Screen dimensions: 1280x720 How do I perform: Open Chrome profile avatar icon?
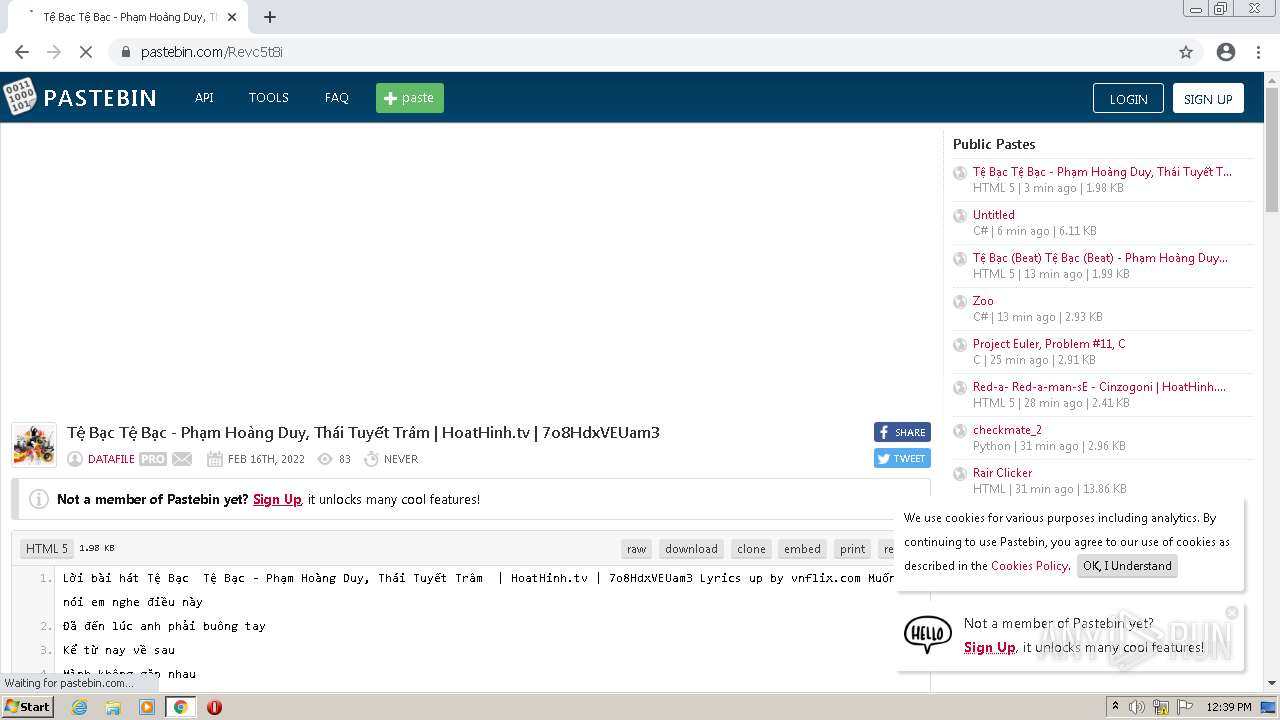[x=1226, y=52]
